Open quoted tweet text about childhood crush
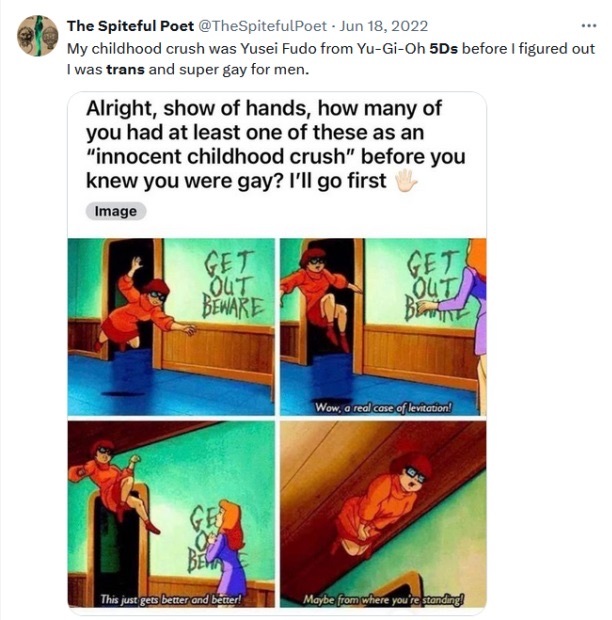This screenshot has width=612, height=620. (275, 145)
